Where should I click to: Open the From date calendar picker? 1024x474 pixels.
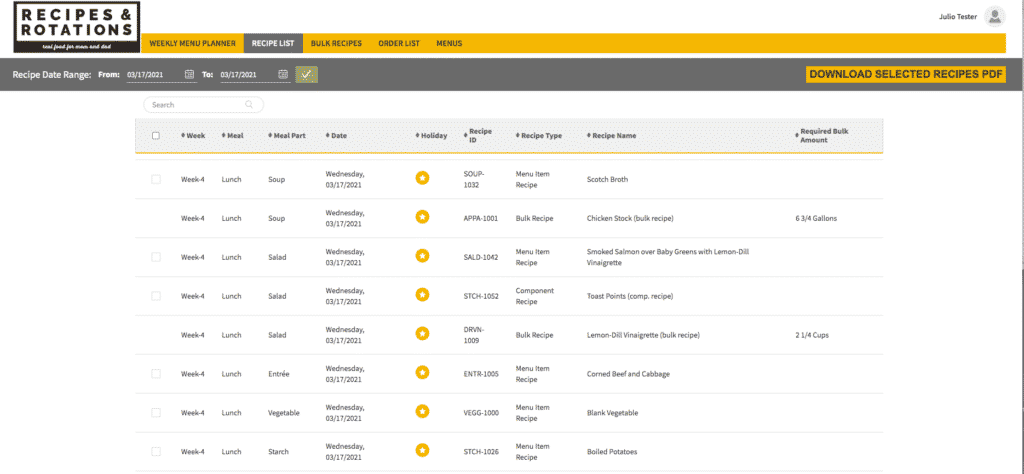coord(189,74)
